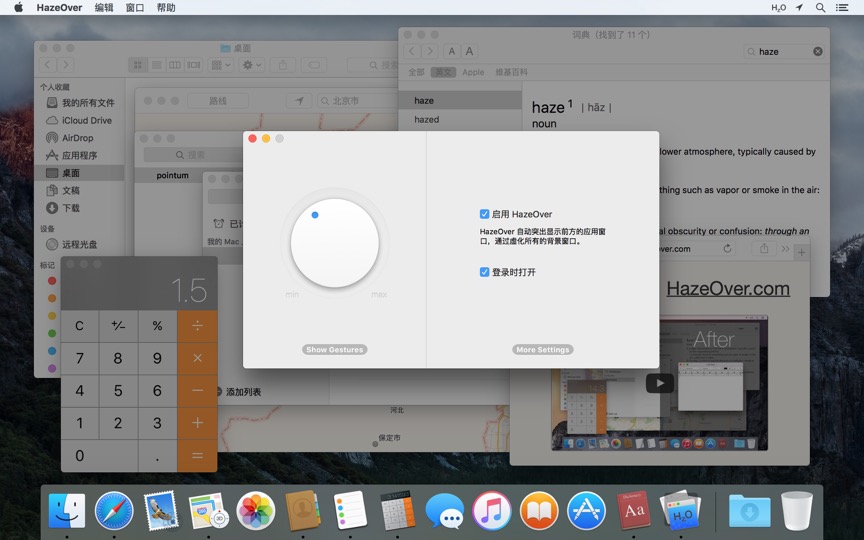Open the Maps app in the Dock
864x540 pixels.
click(x=208, y=510)
